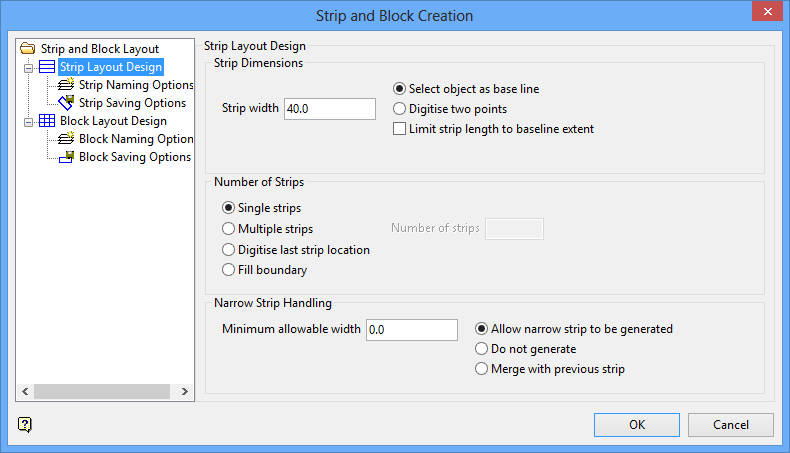Collapse the Block Layout Design tree node

[29, 122]
